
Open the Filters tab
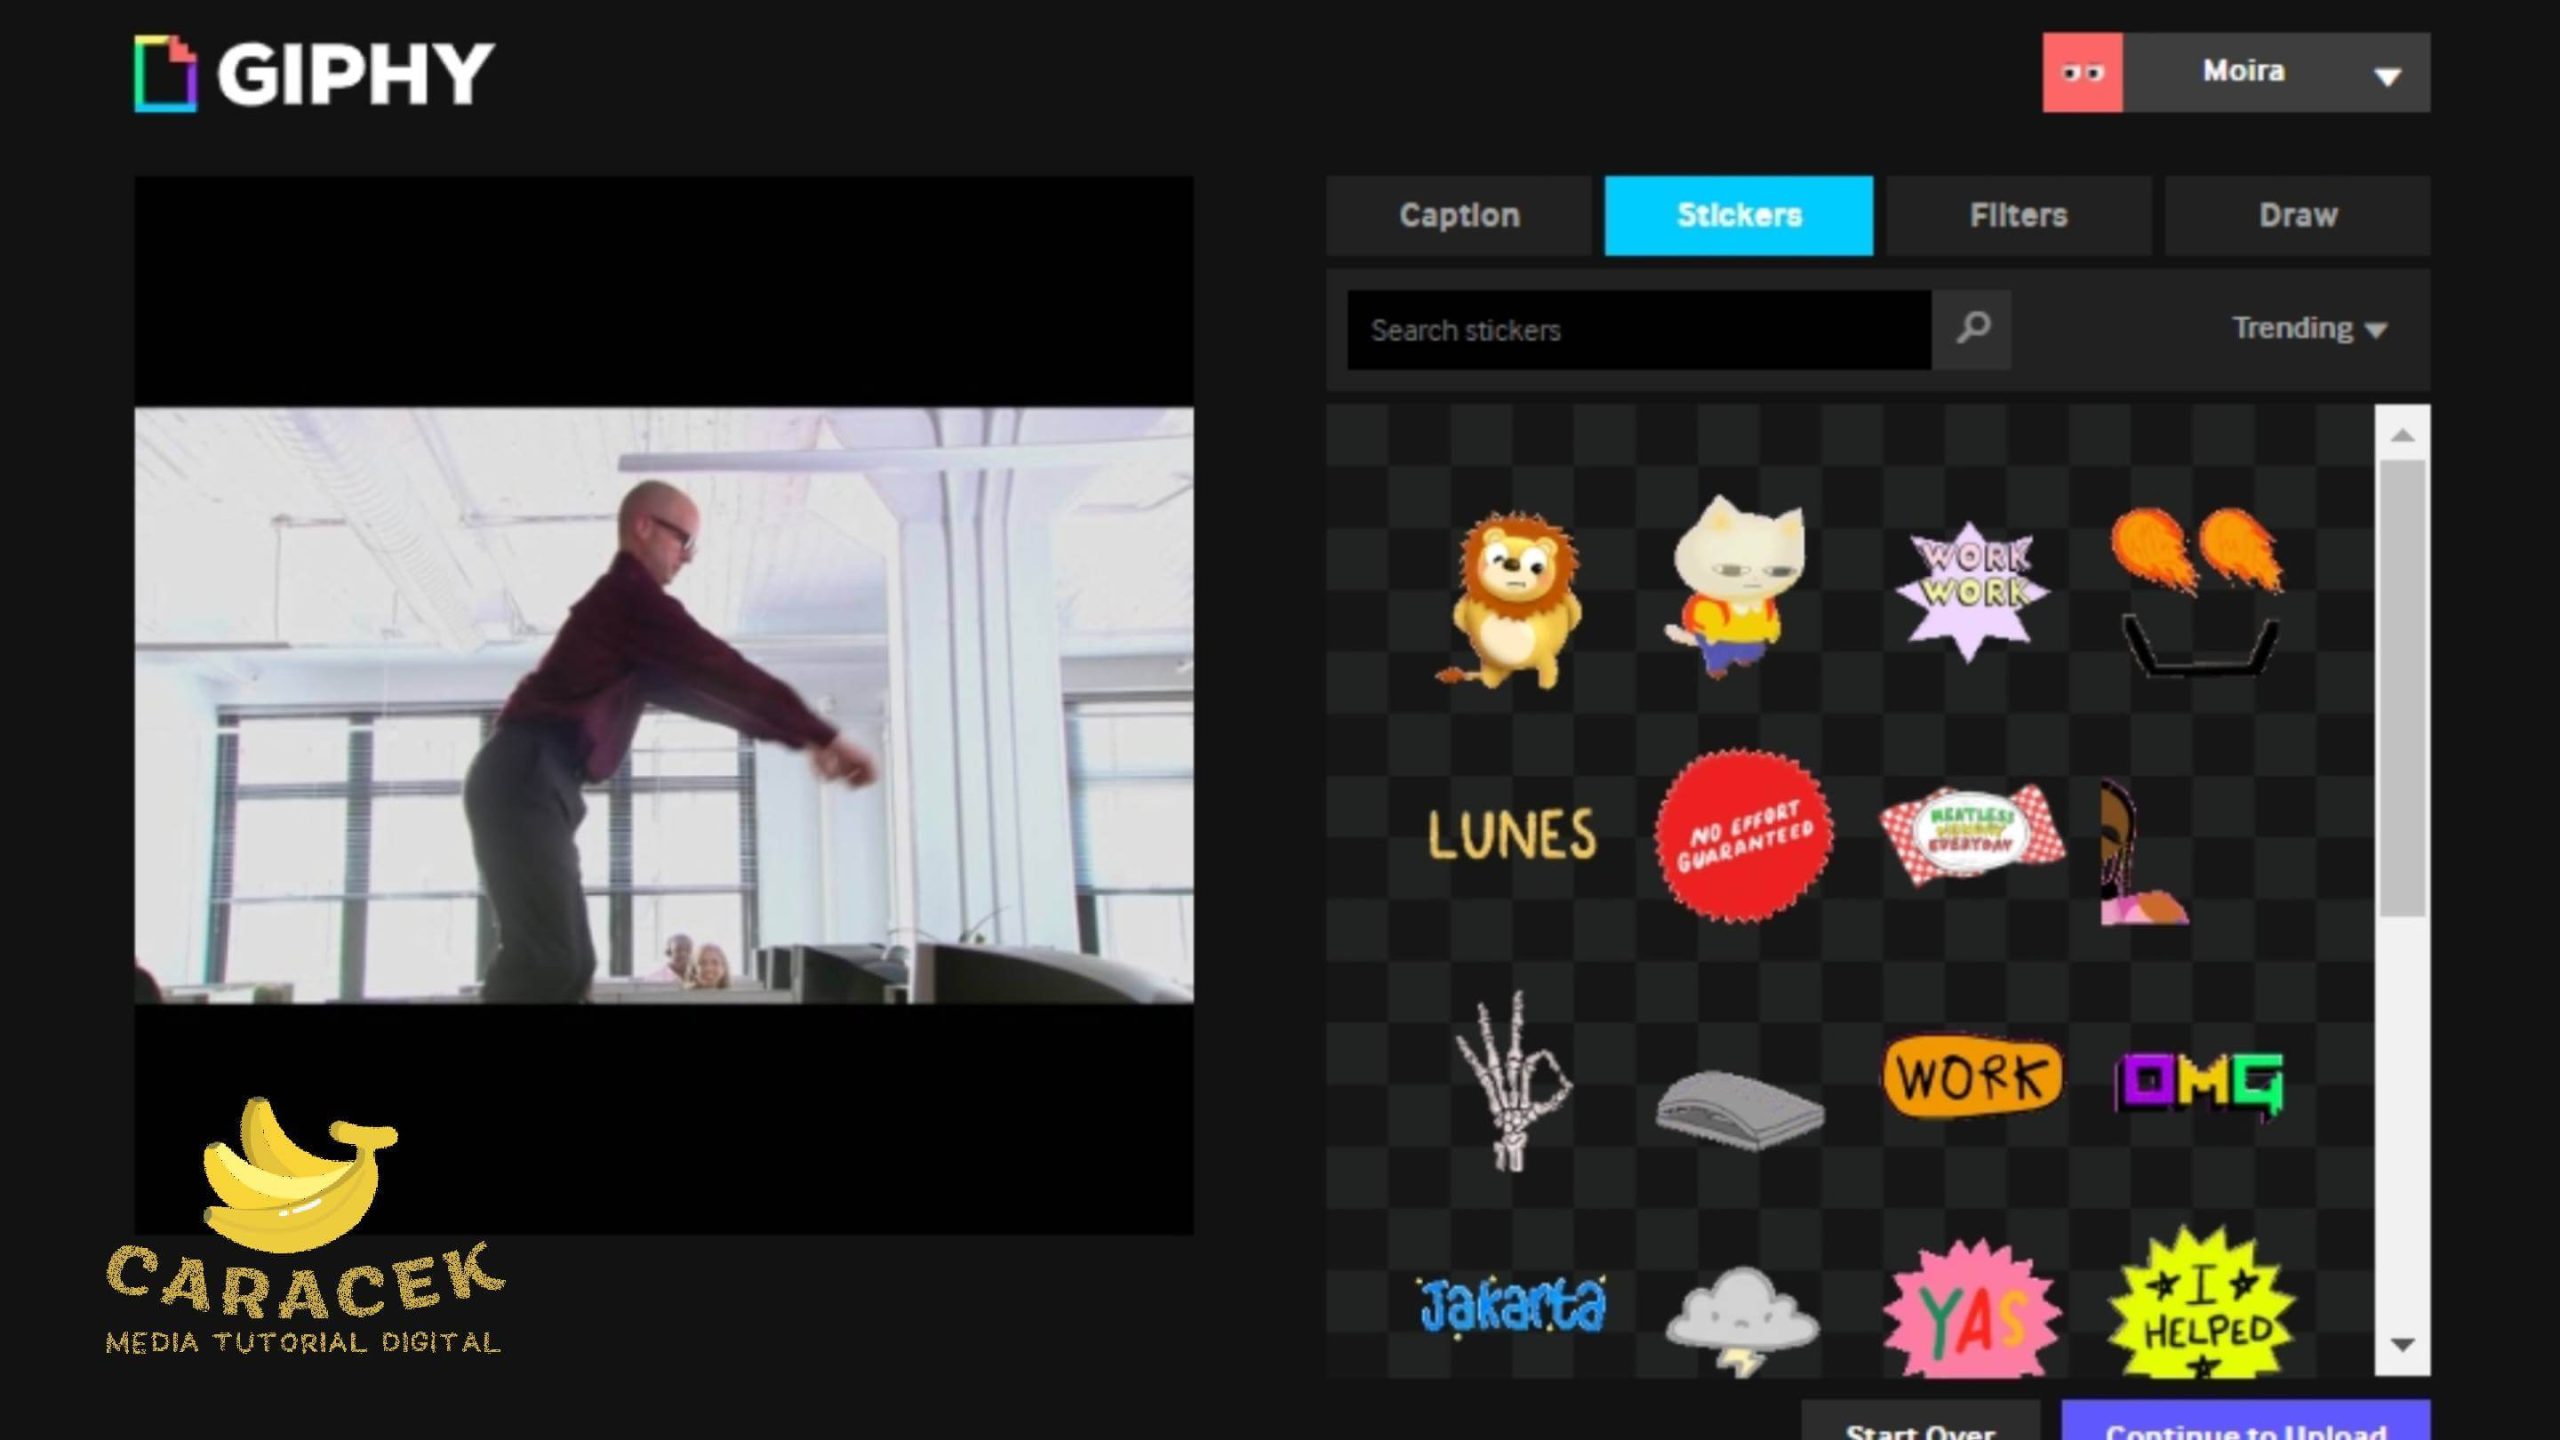[2018, 216]
